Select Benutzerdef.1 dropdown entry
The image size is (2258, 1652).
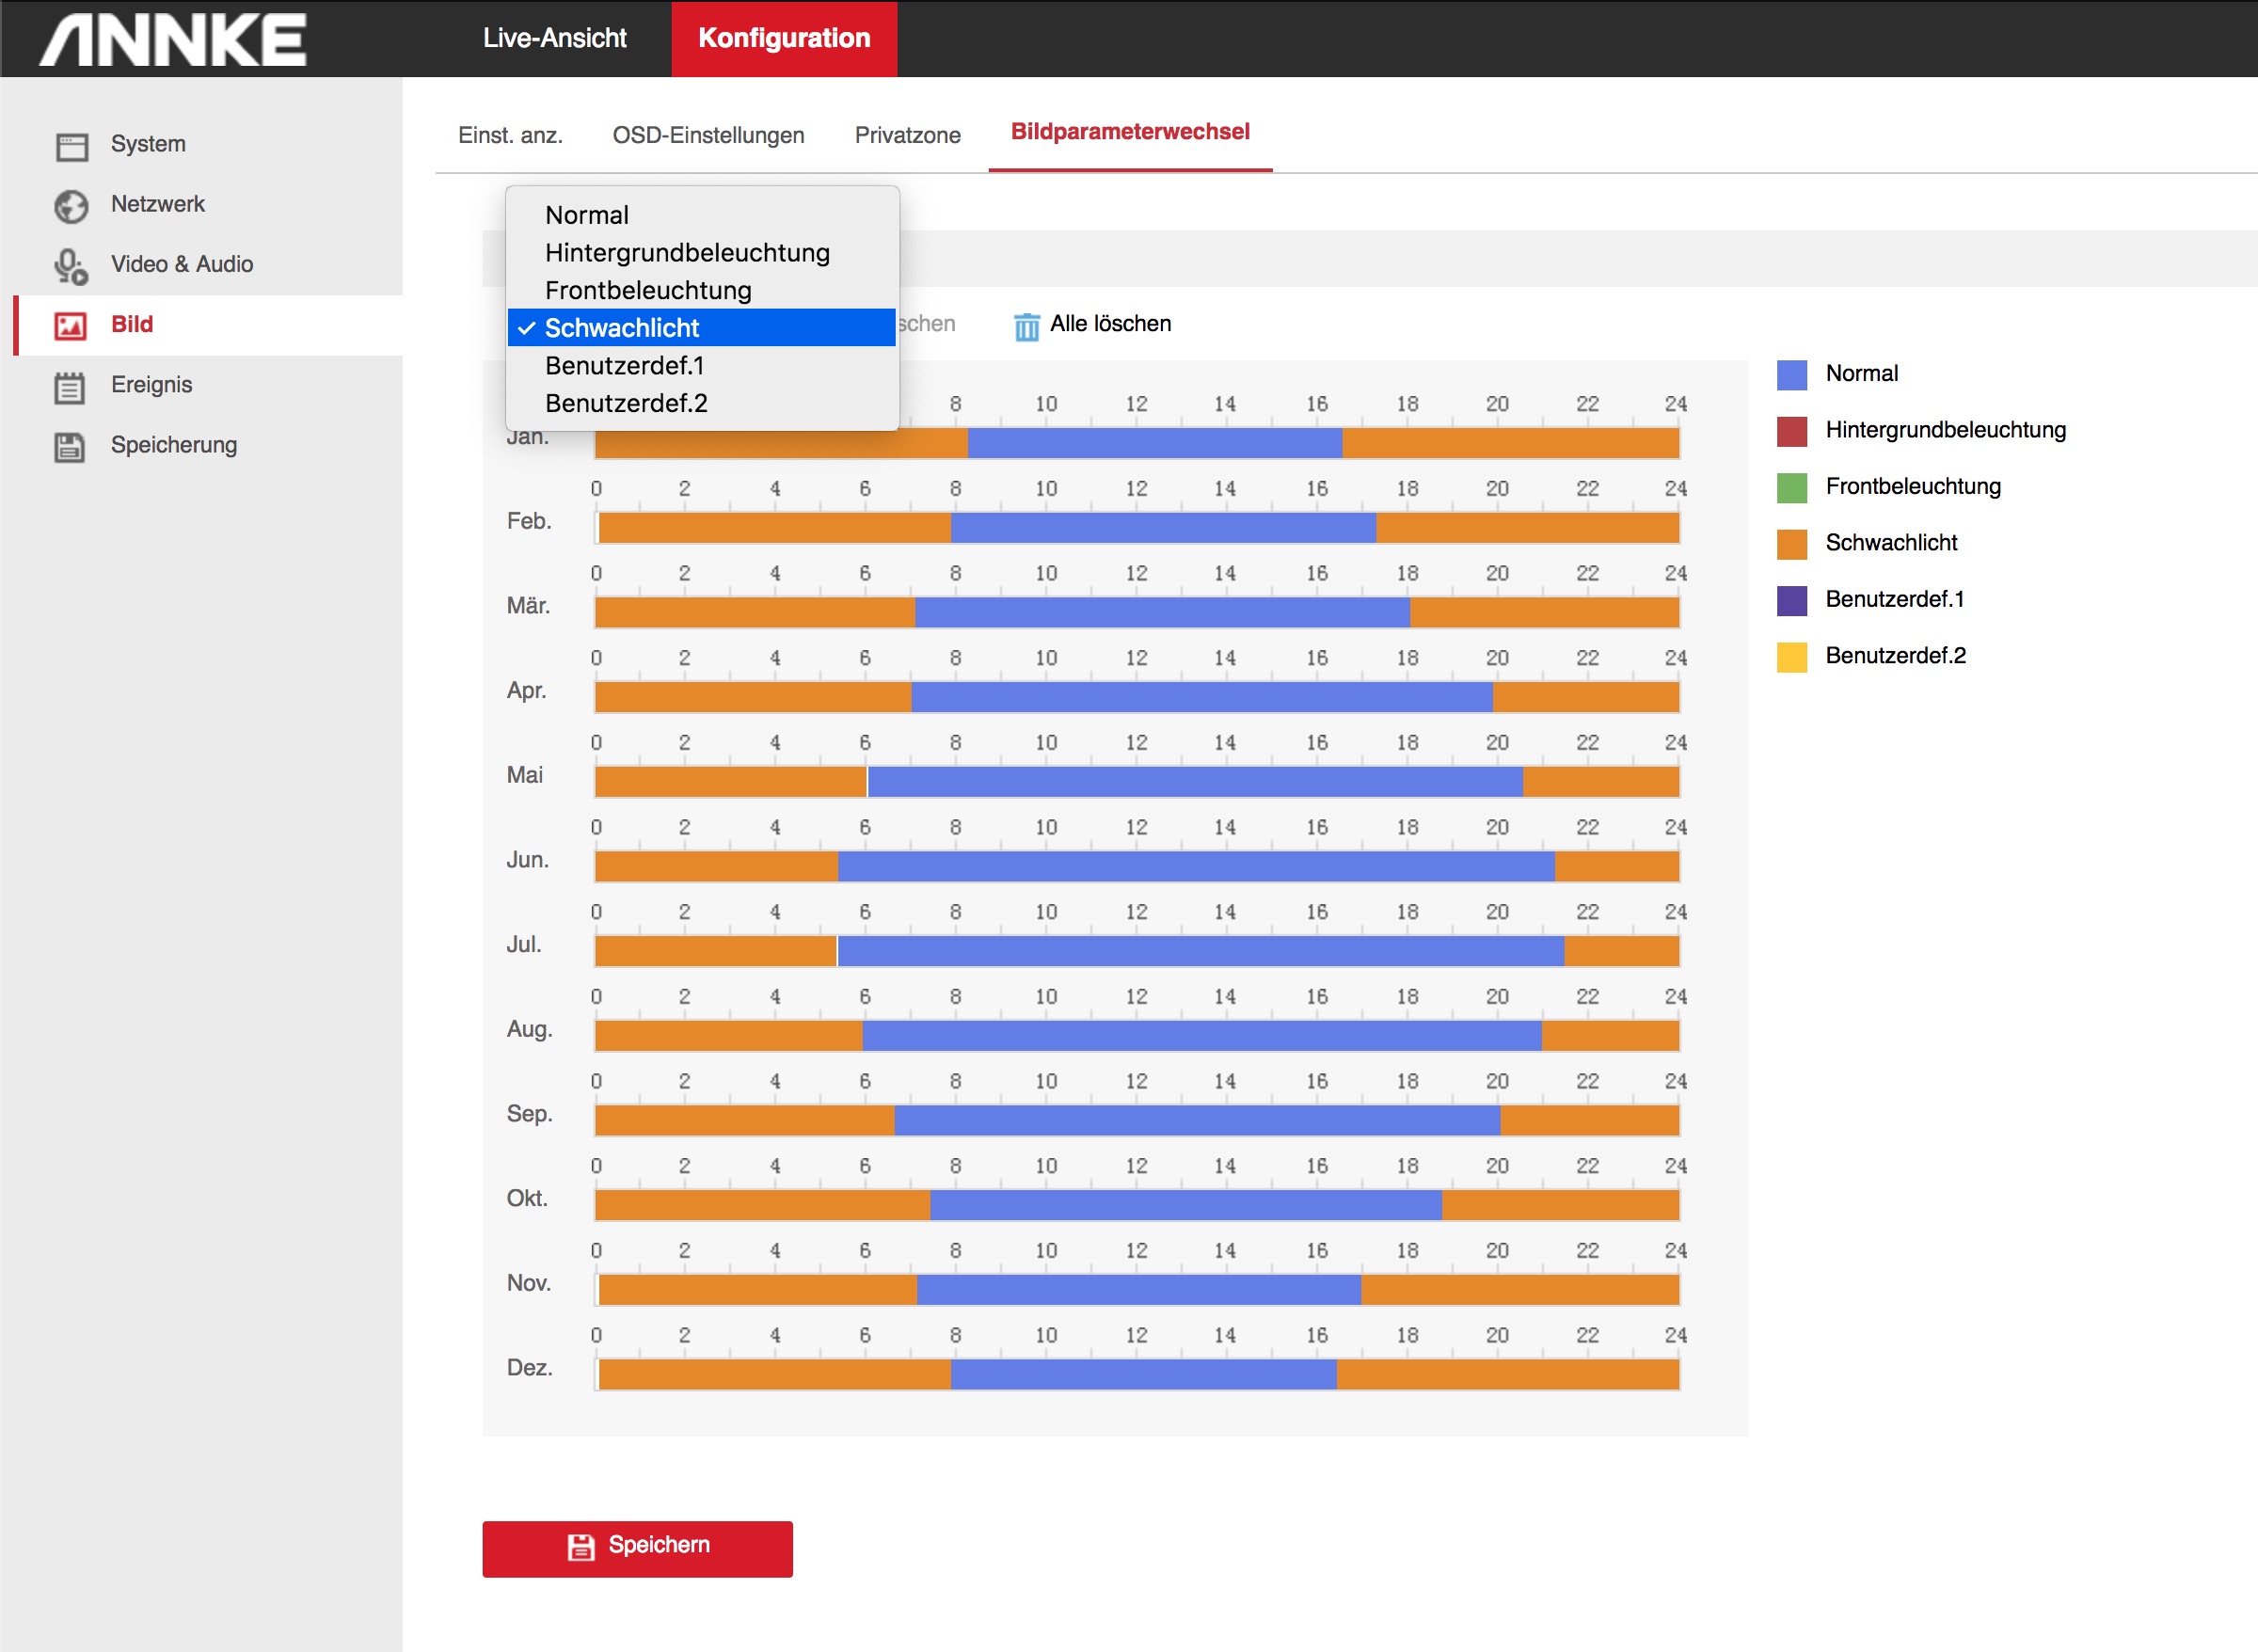coord(625,366)
